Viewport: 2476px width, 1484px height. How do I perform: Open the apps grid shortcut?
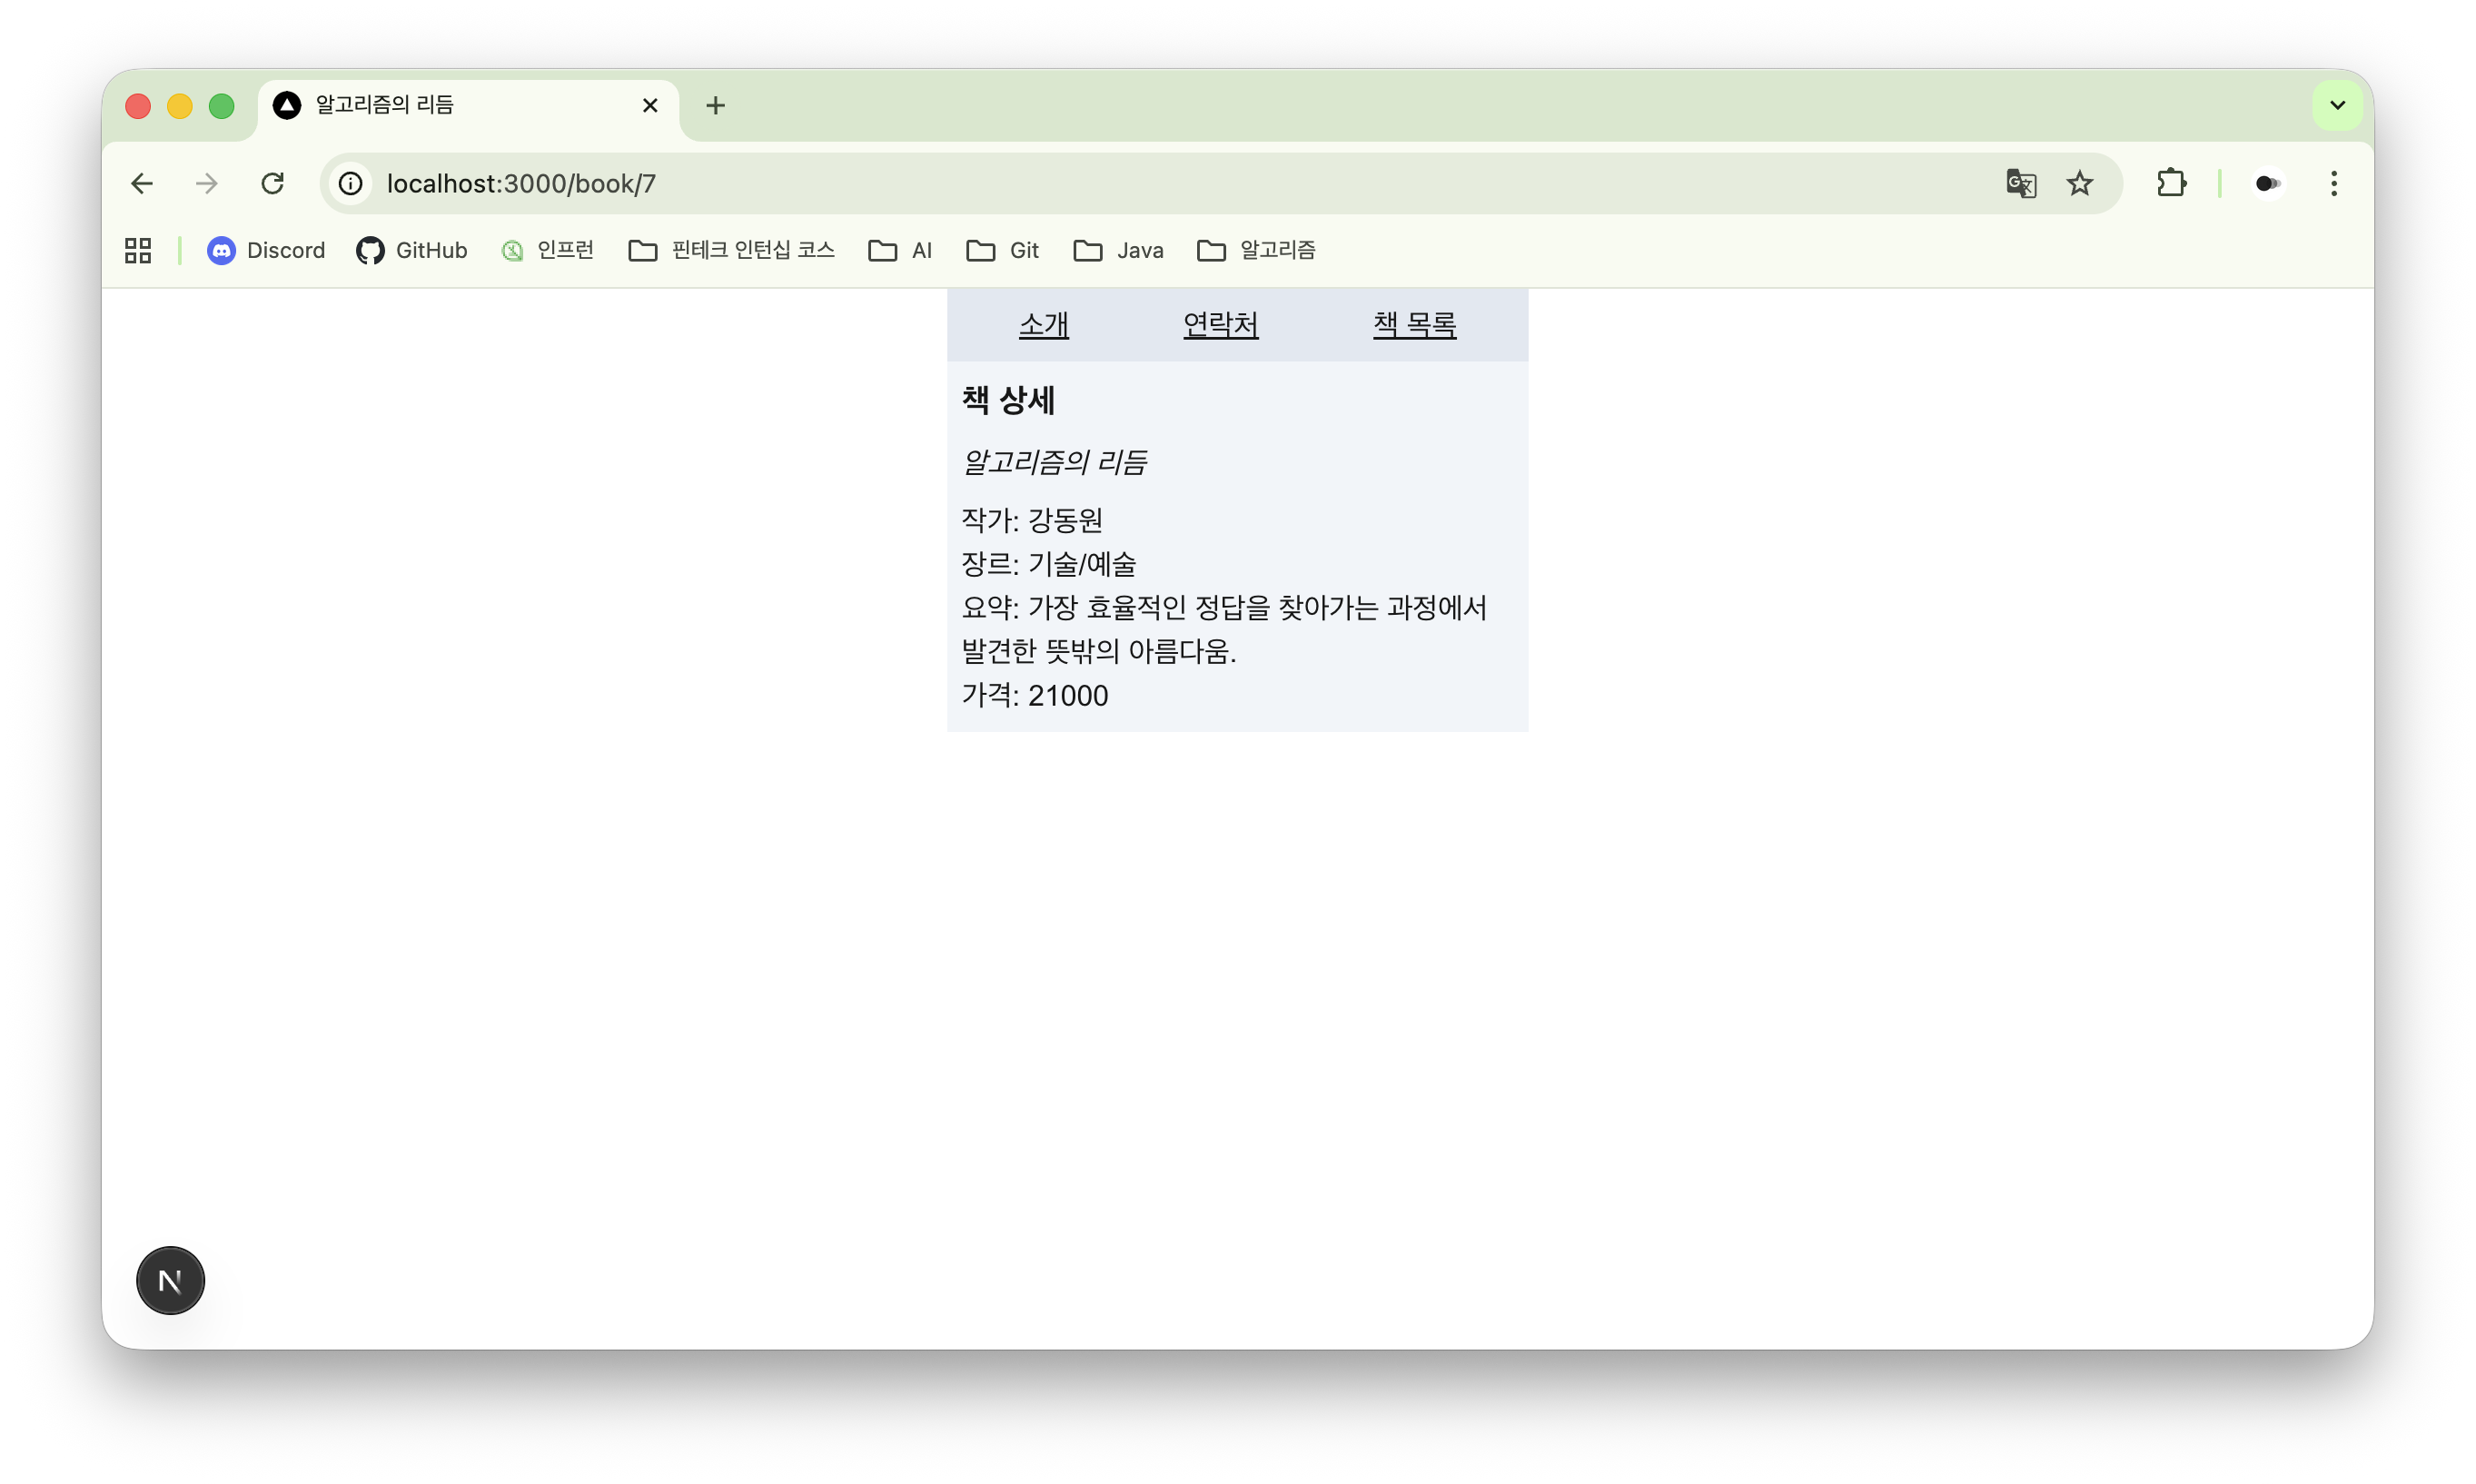pyautogui.click(x=138, y=250)
